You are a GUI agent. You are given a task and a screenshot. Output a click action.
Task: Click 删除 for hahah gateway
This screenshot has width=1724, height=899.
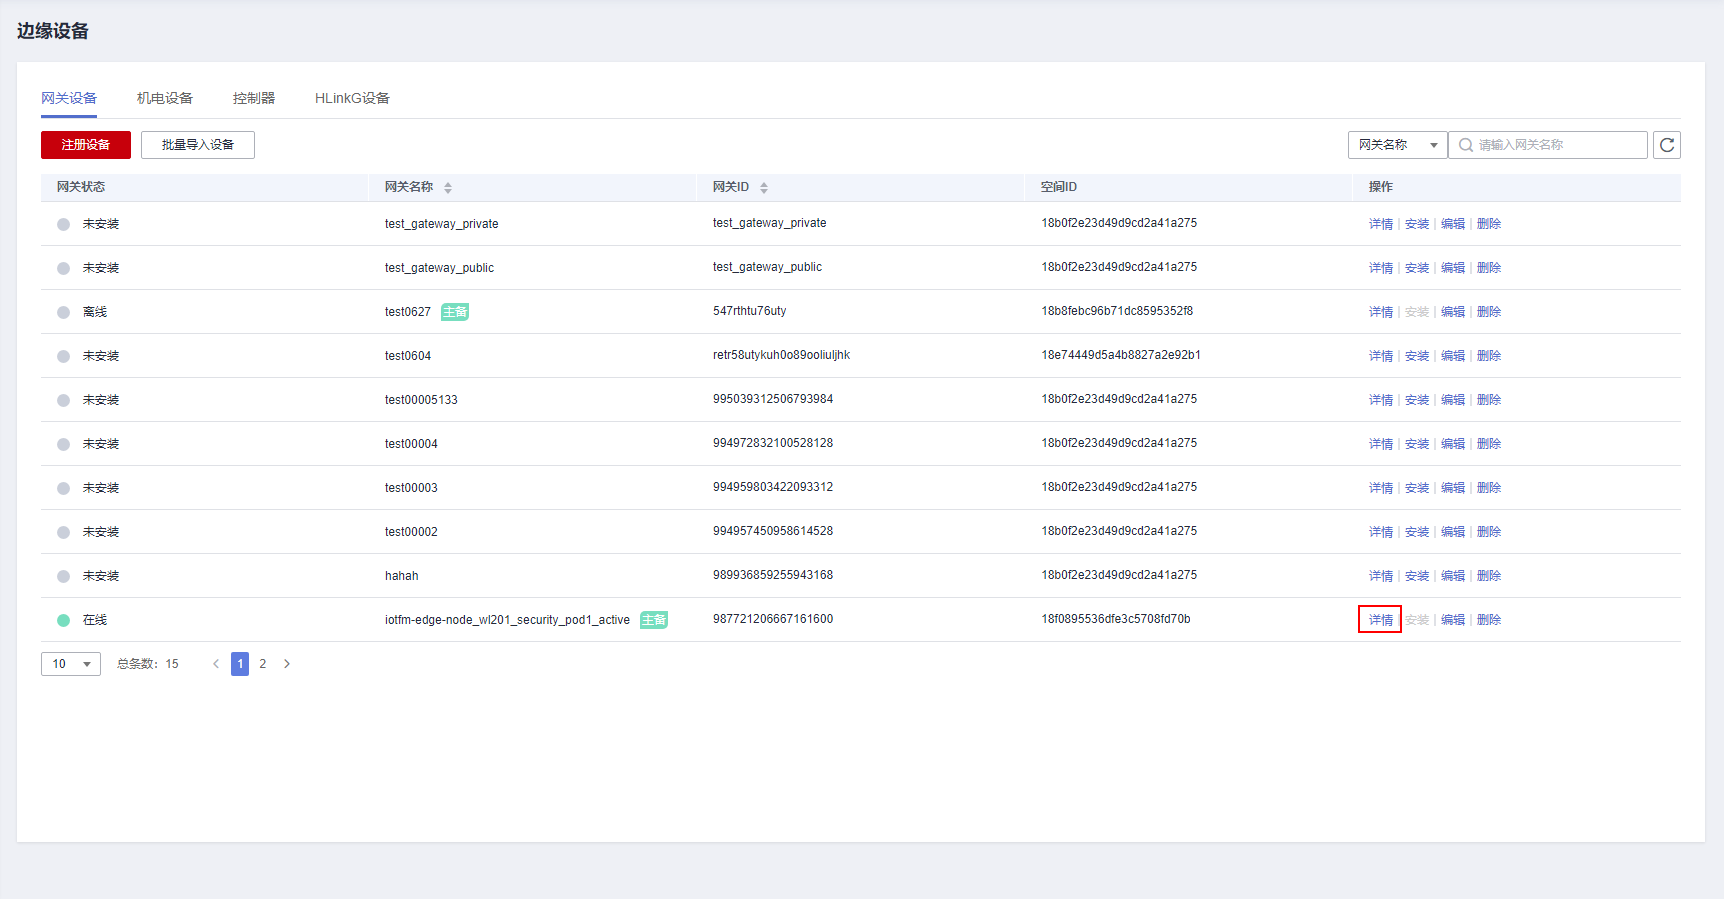(x=1489, y=576)
